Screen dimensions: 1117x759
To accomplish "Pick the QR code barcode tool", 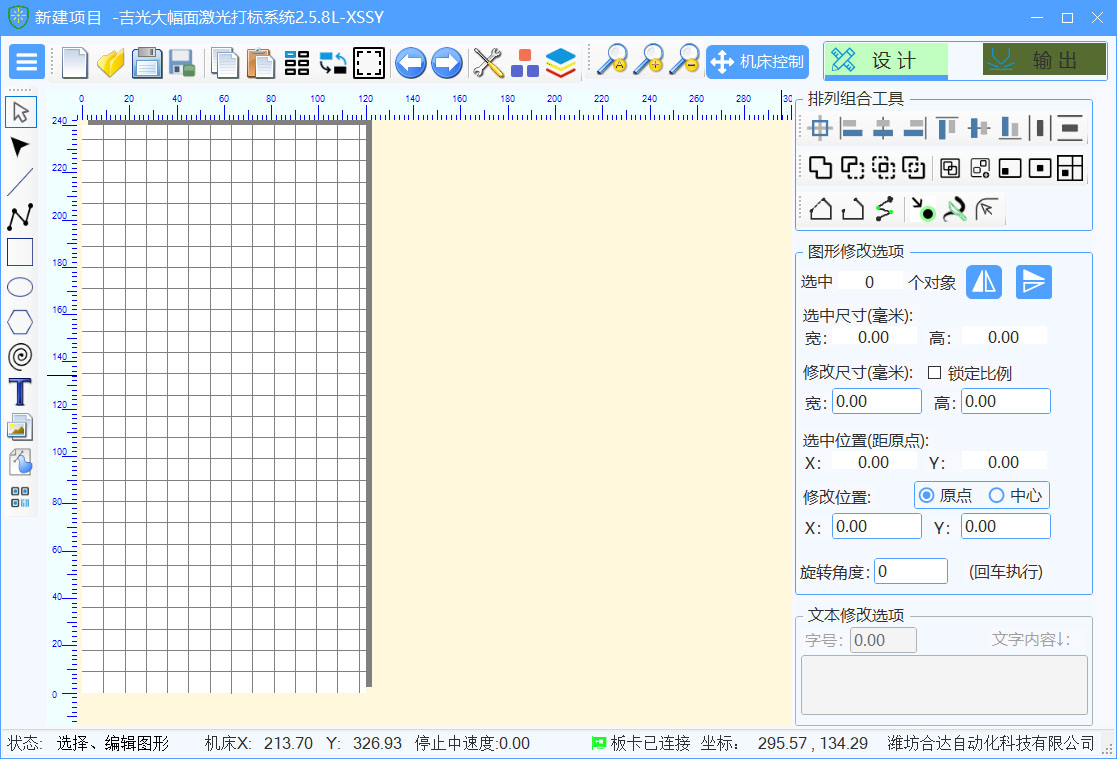I will click(20, 497).
